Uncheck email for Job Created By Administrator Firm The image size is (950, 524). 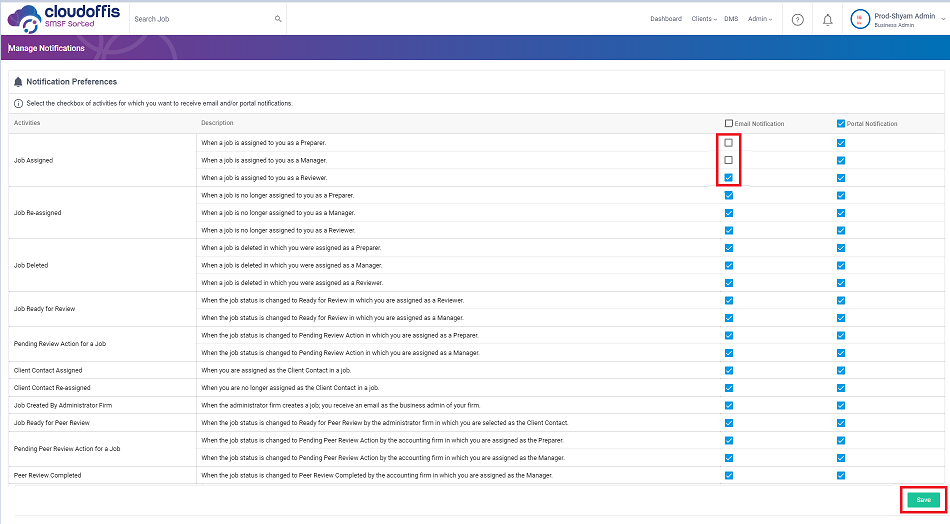tap(729, 406)
